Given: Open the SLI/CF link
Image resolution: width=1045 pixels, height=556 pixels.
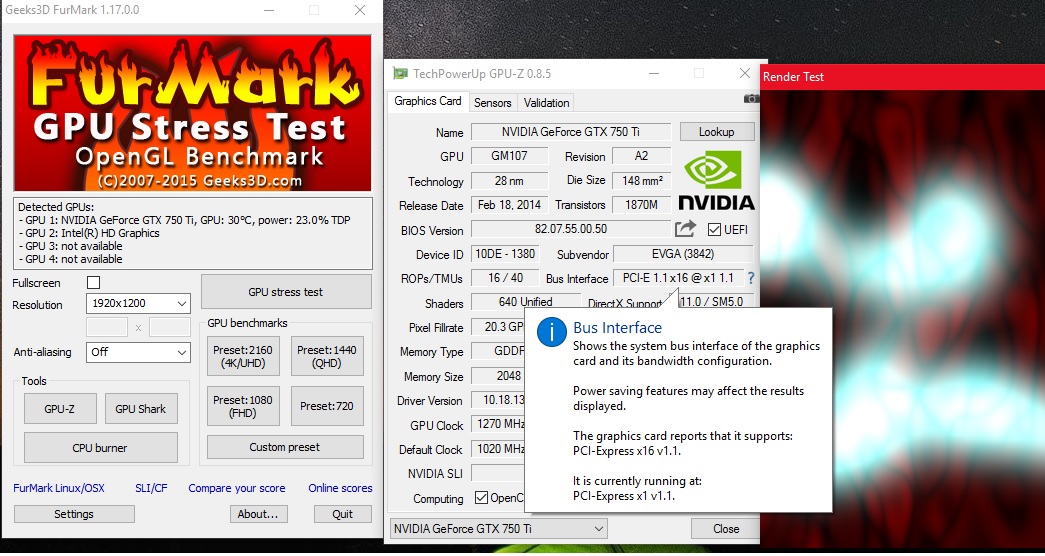Looking at the screenshot, I should click(151, 488).
